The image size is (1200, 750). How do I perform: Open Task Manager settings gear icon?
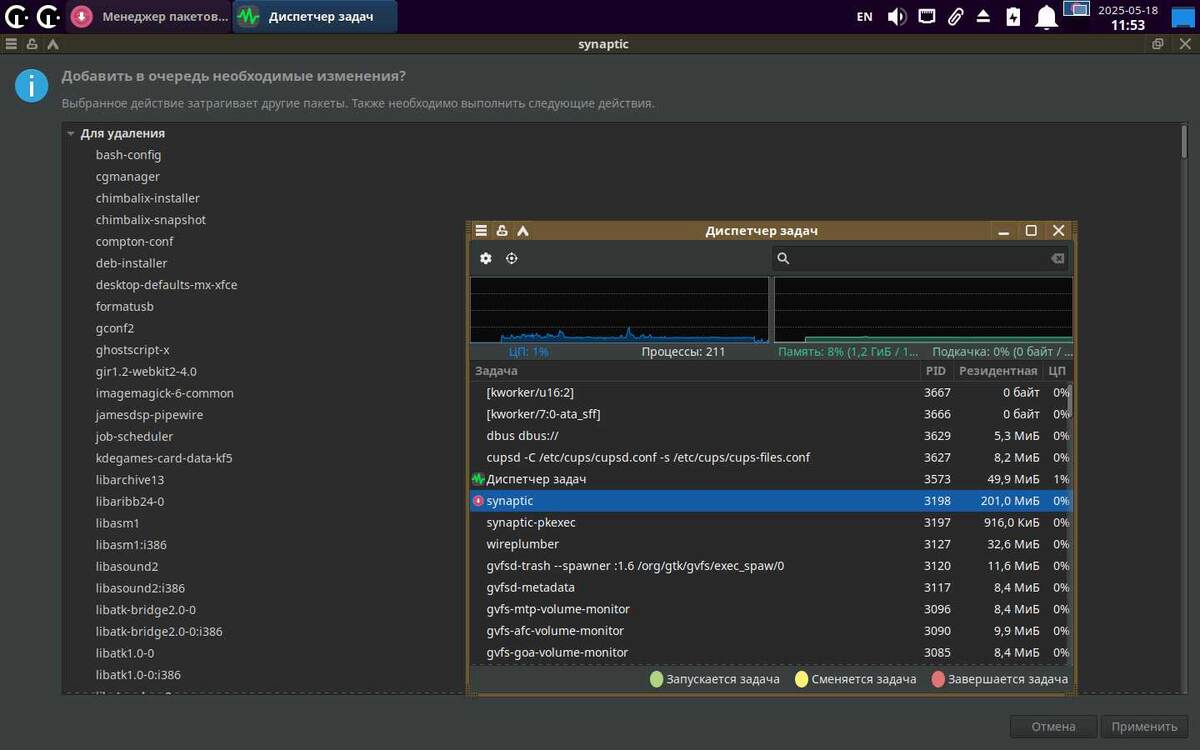click(486, 258)
